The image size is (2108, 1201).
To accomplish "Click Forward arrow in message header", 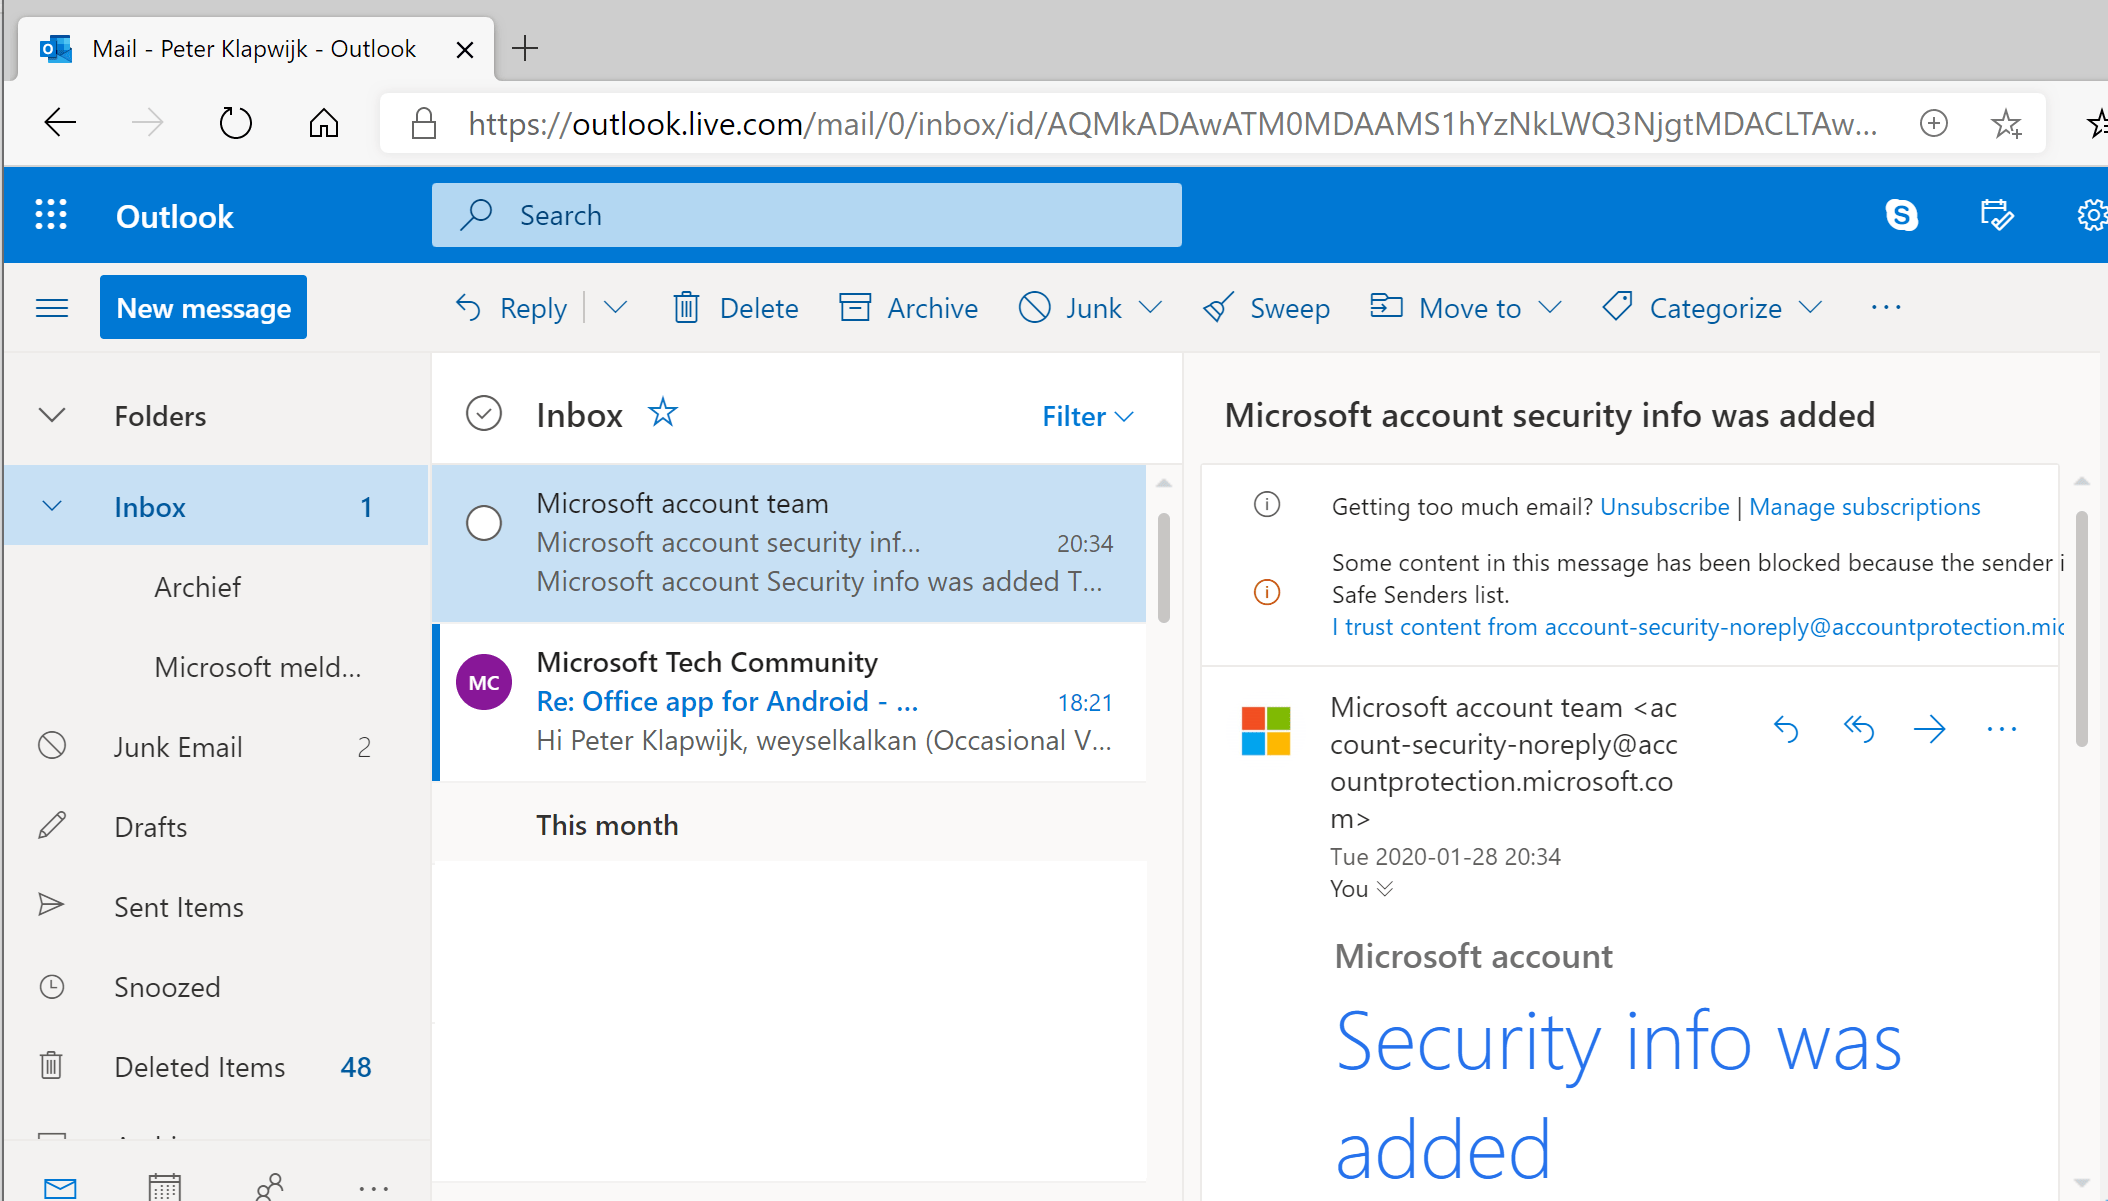I will click(x=1929, y=729).
